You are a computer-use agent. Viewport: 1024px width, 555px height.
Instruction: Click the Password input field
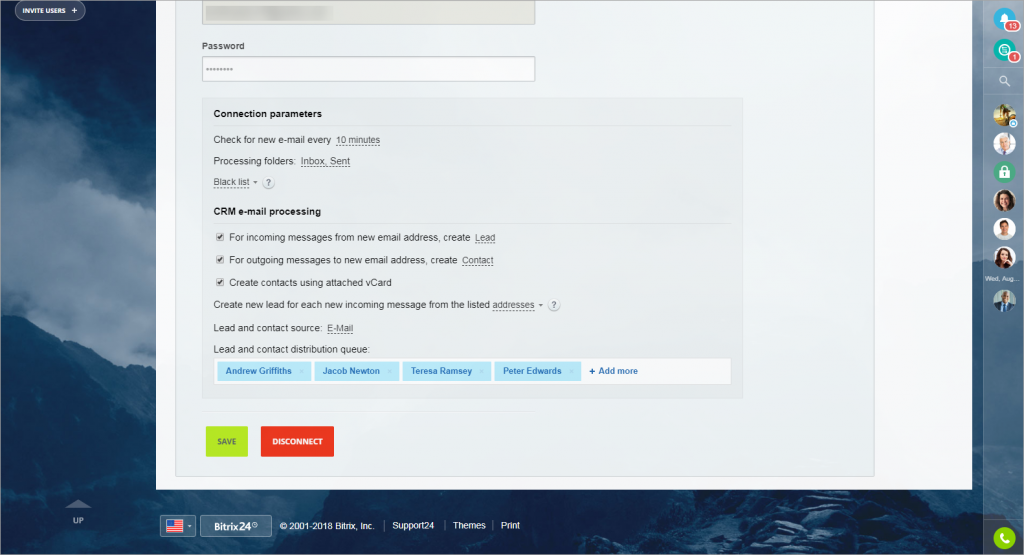pos(368,69)
